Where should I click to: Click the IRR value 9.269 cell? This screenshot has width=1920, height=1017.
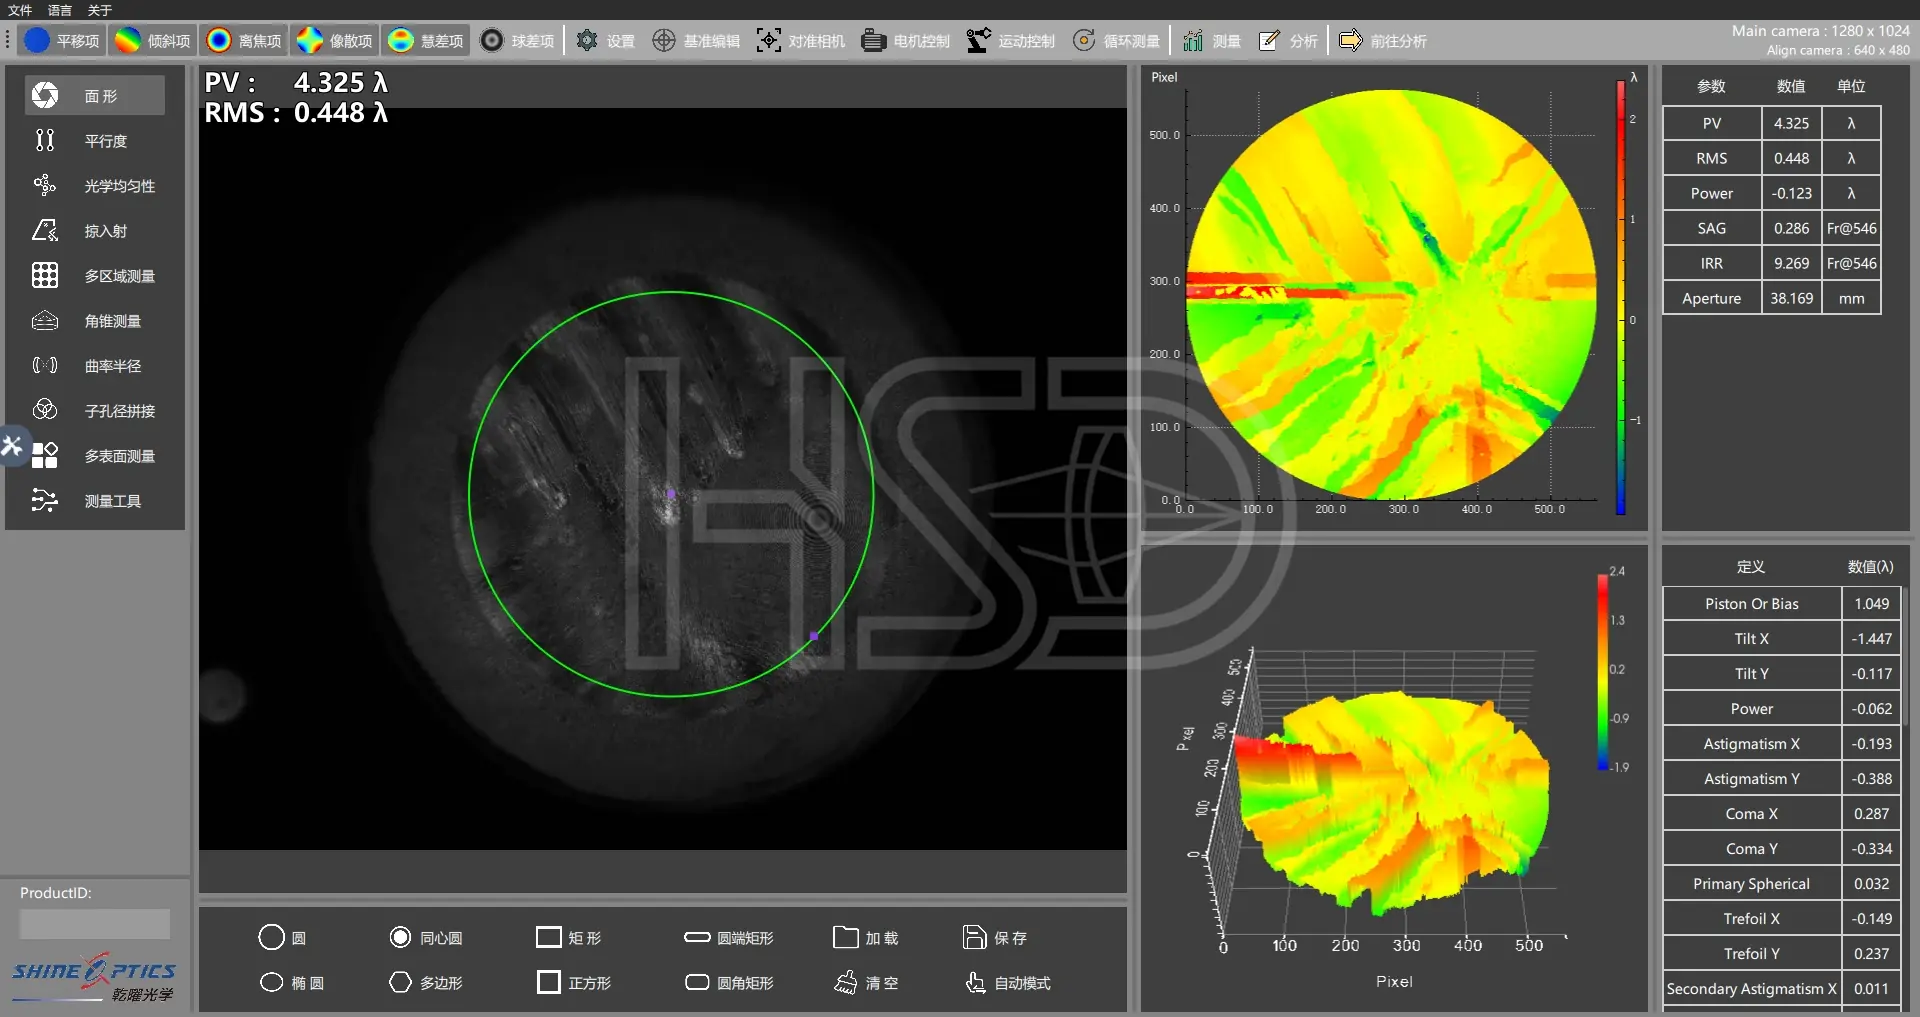click(x=1791, y=263)
